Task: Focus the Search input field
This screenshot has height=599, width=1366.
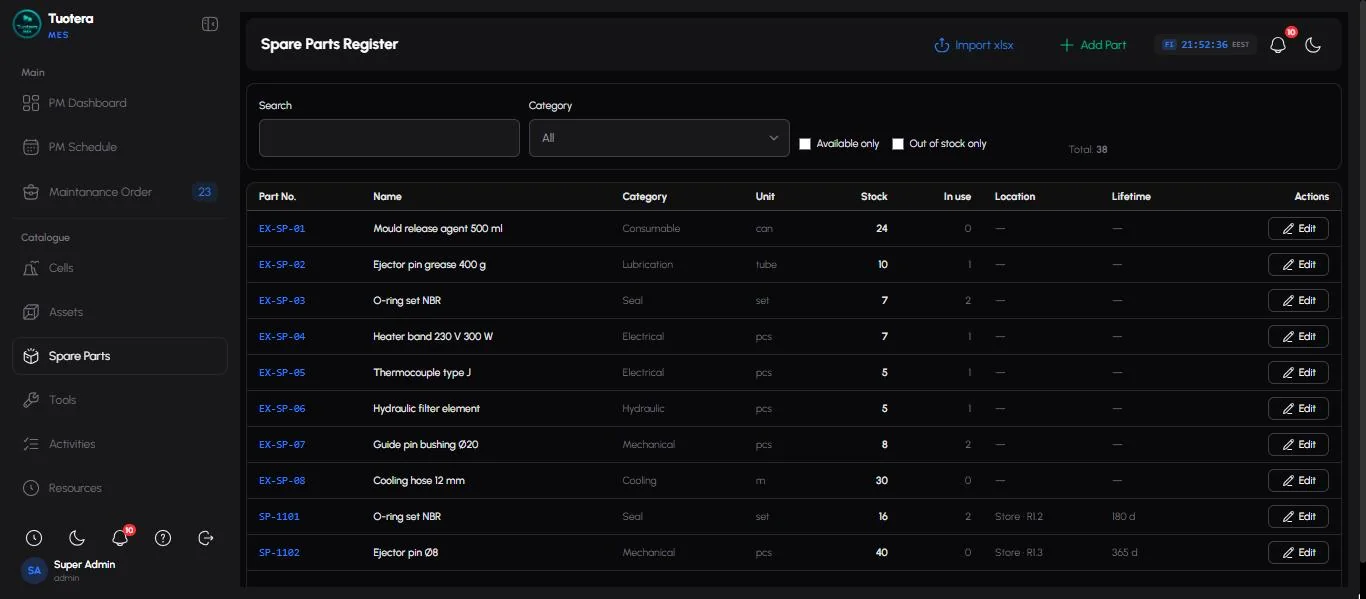Action: [389, 138]
